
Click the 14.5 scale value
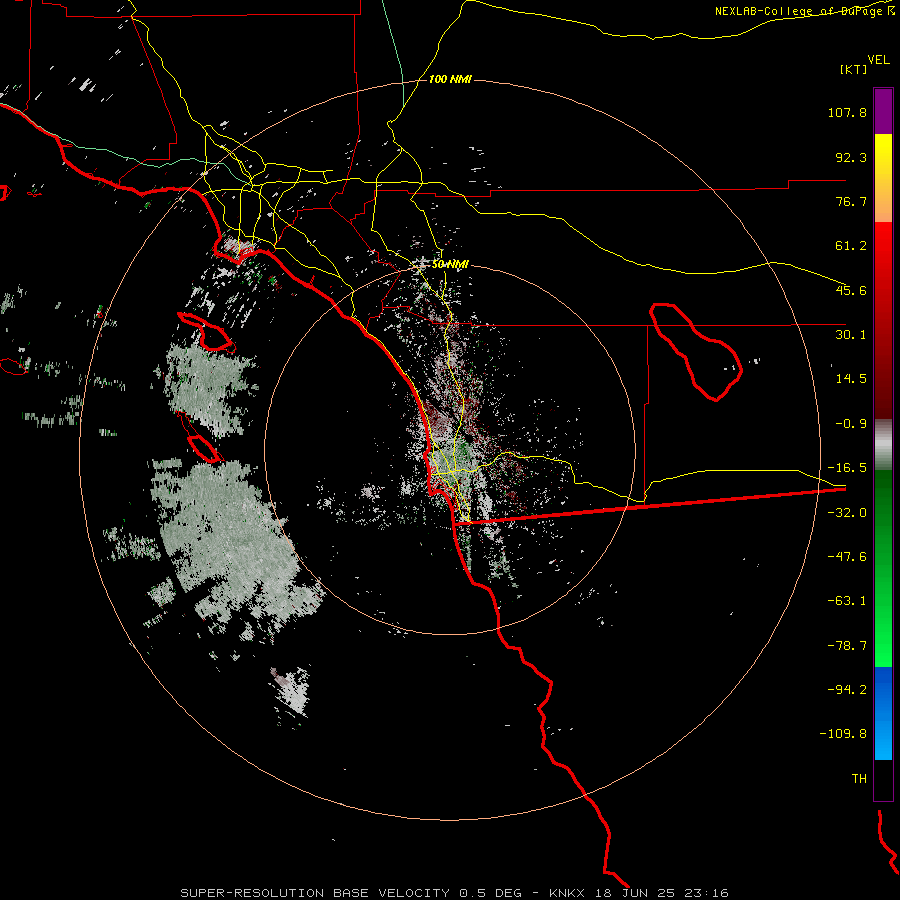point(851,379)
